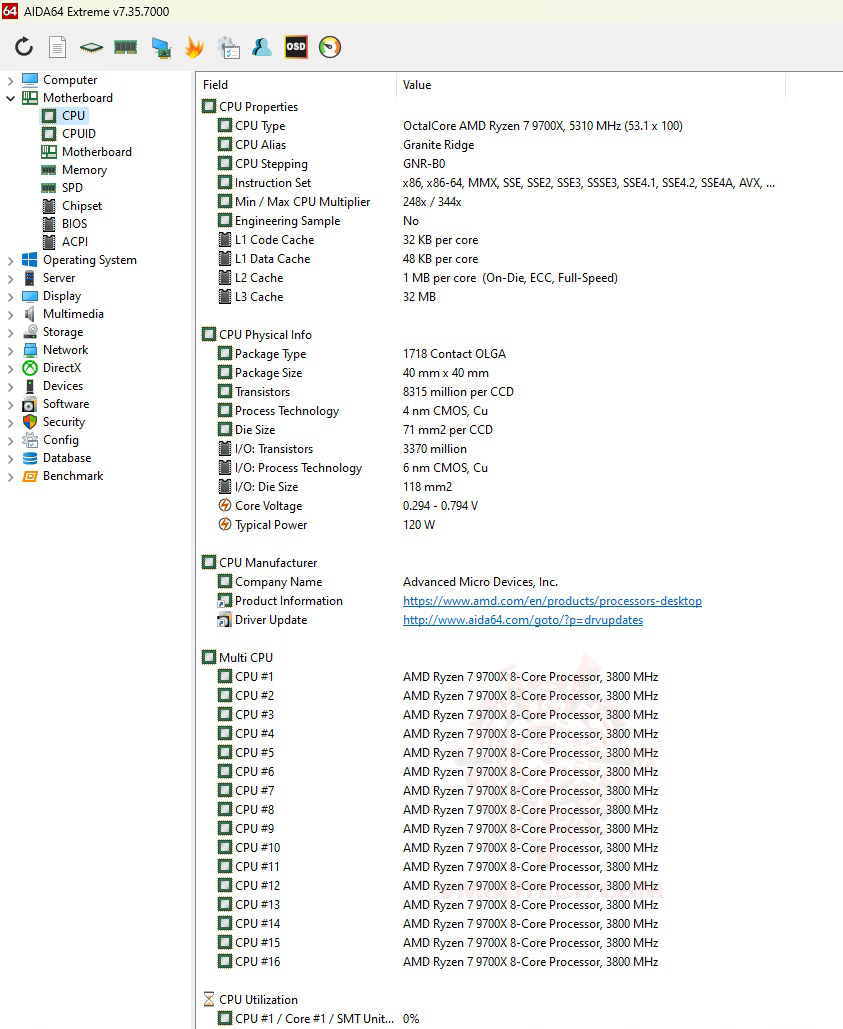Click the motherboard chip toolbar icon
This screenshot has width=843, height=1029.
coord(91,47)
